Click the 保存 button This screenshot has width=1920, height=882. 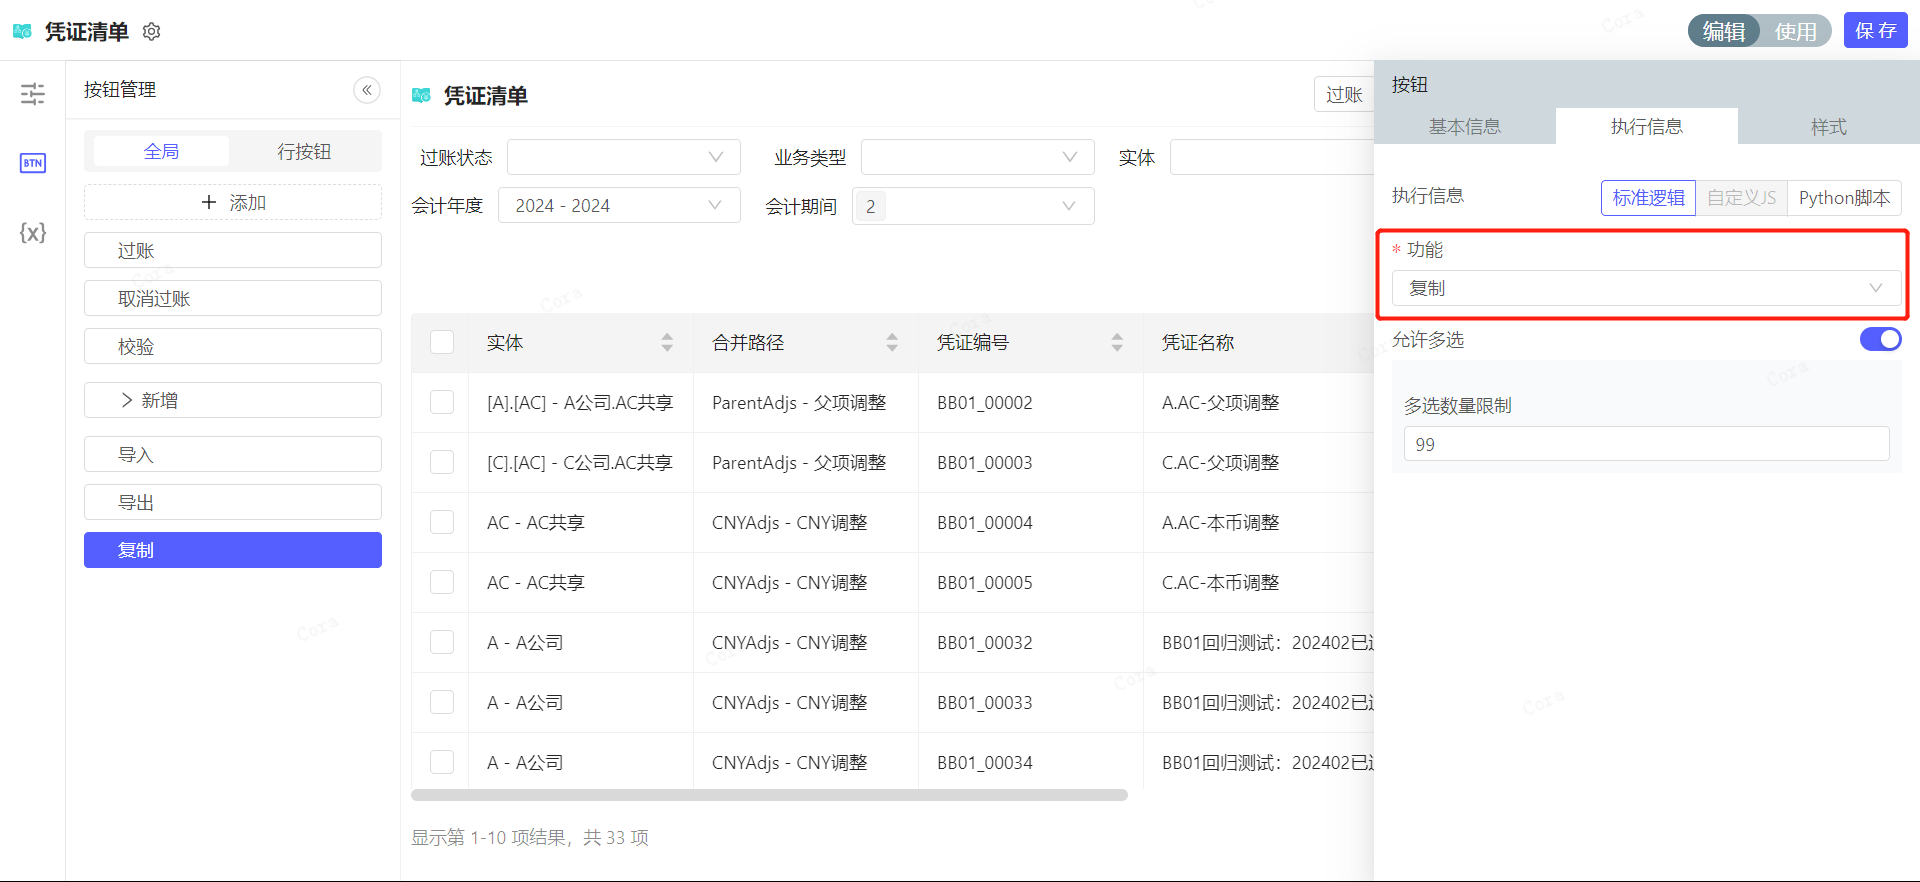pyautogui.click(x=1875, y=31)
